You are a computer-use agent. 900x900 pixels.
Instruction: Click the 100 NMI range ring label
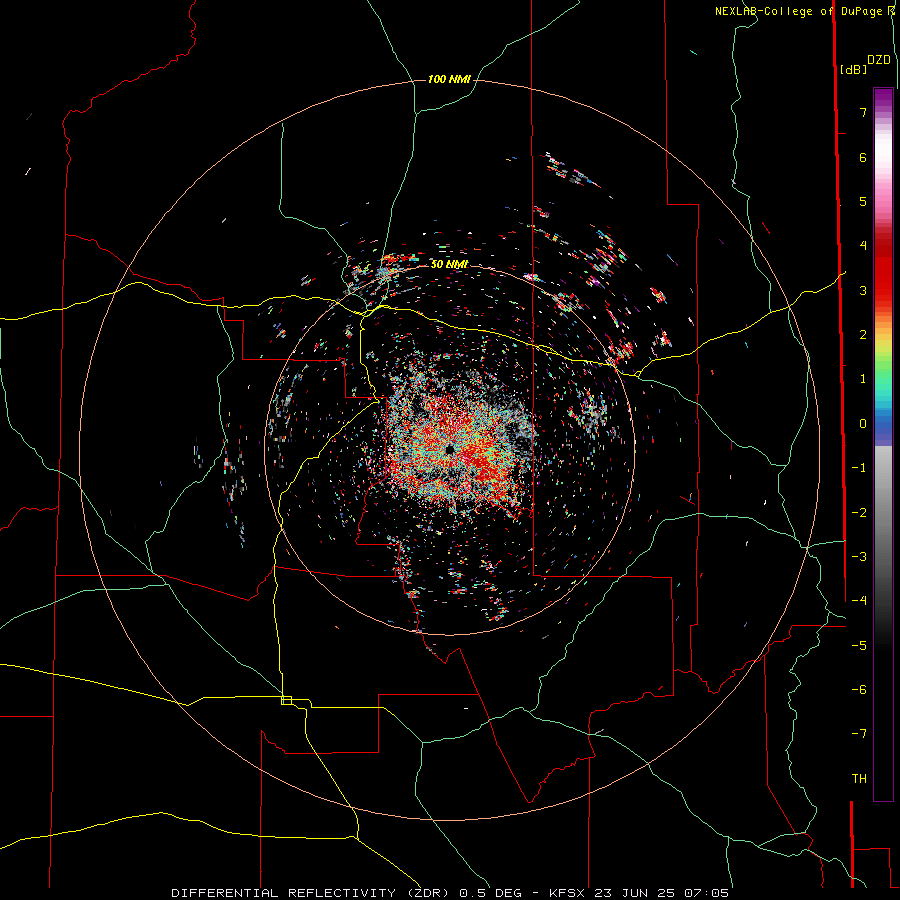tap(449, 79)
